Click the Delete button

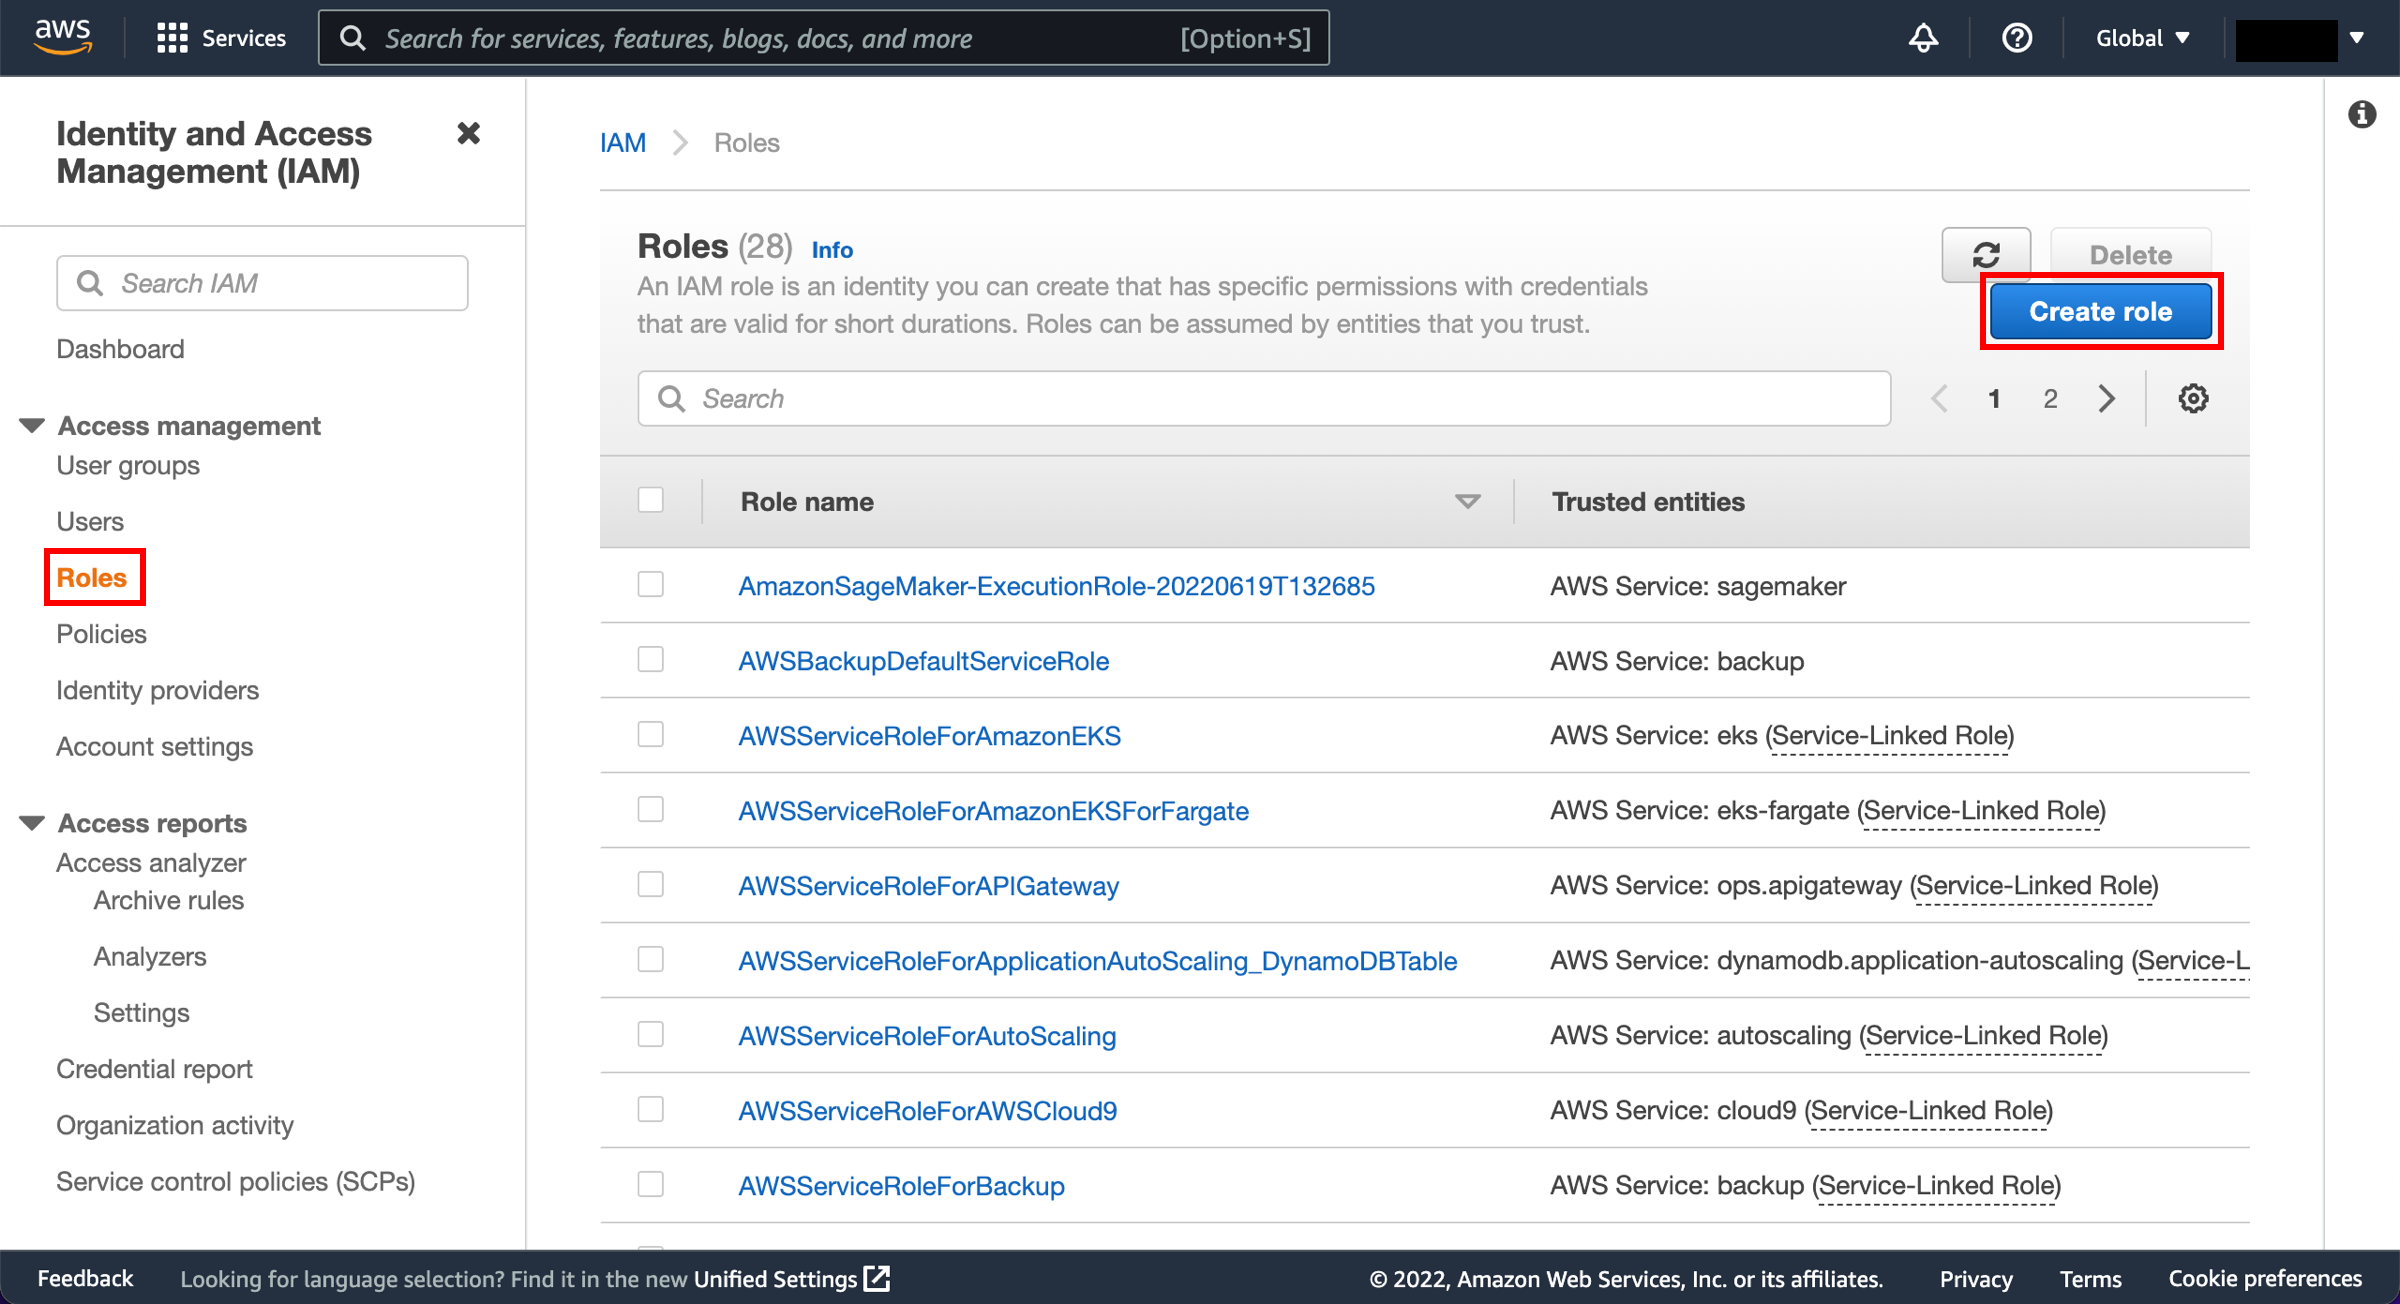coord(2131,254)
